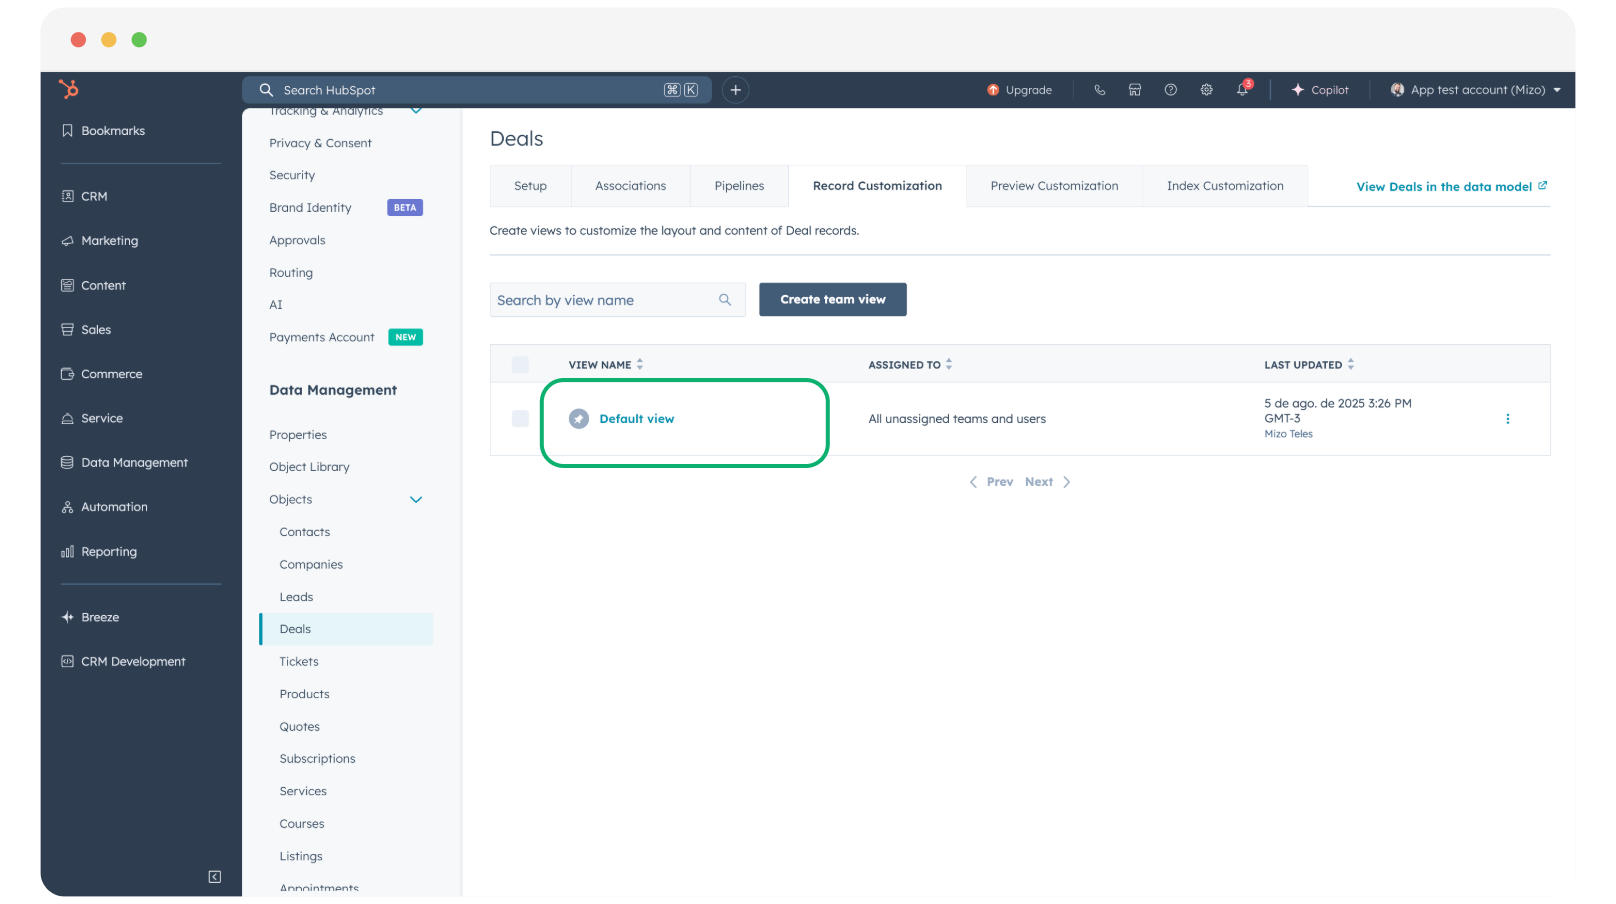
Task: Open the settings gear icon
Action: click(1207, 90)
